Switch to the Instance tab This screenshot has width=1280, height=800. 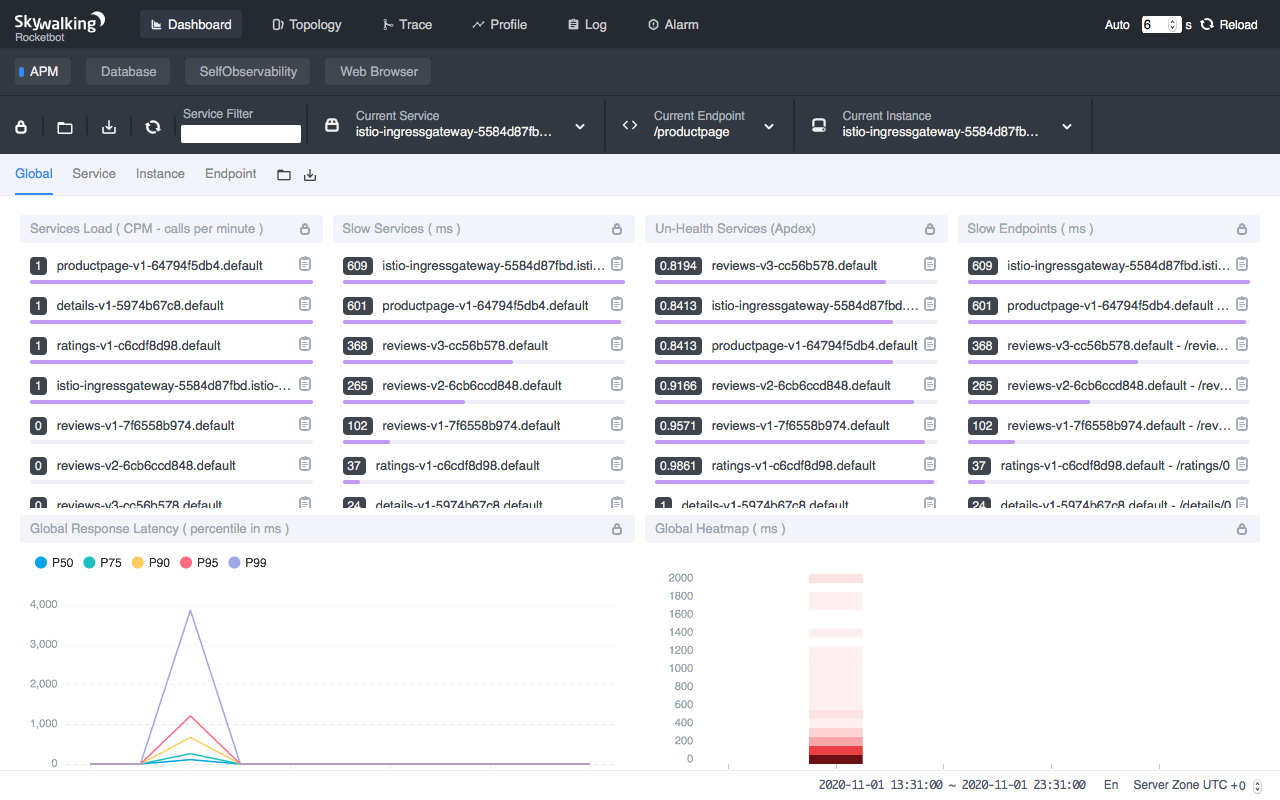160,174
